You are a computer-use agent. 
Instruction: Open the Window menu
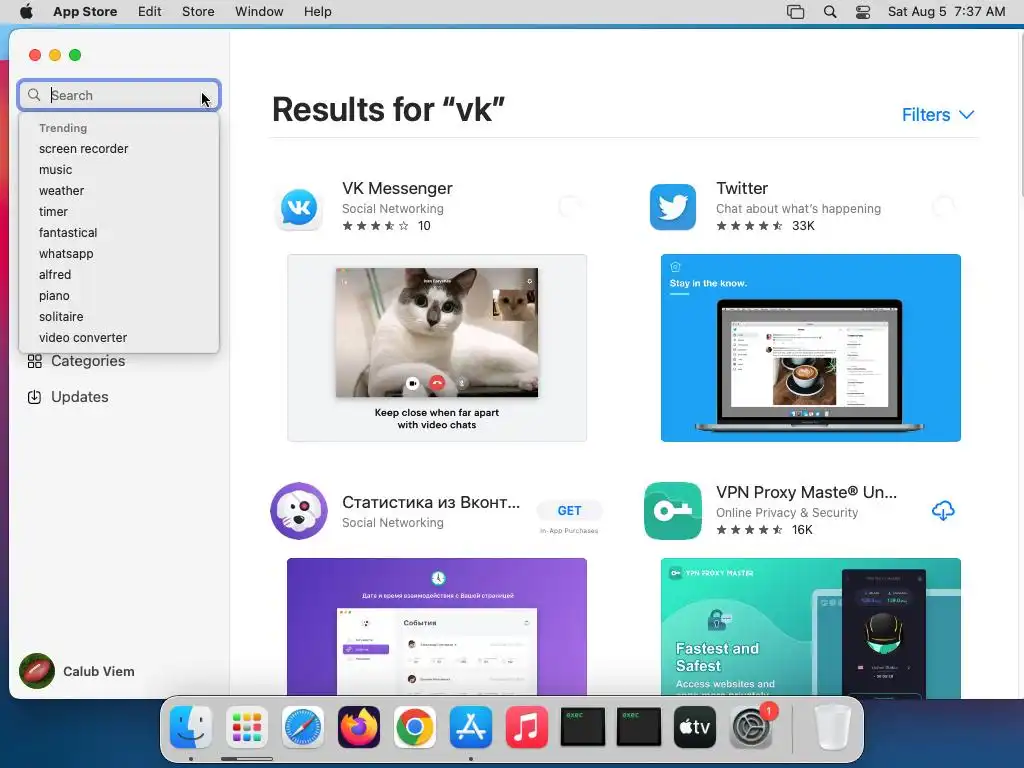(259, 12)
